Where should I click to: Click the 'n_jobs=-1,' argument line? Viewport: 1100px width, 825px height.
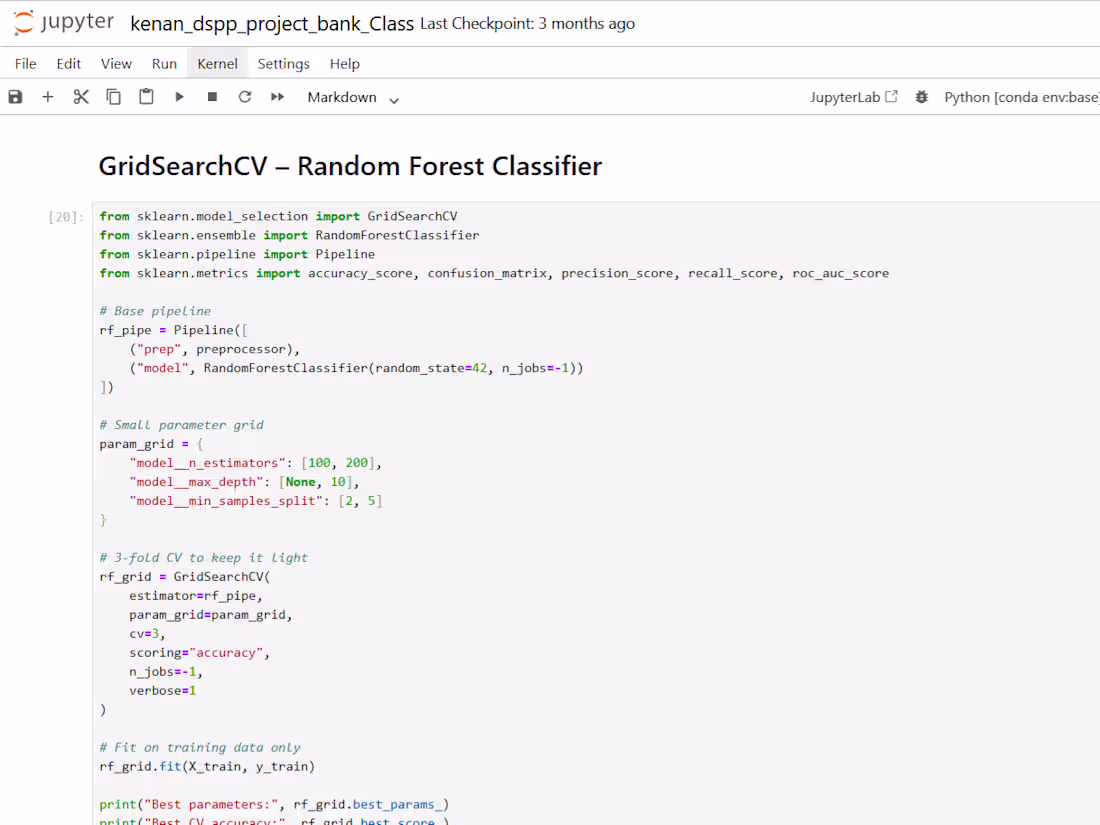coord(166,671)
